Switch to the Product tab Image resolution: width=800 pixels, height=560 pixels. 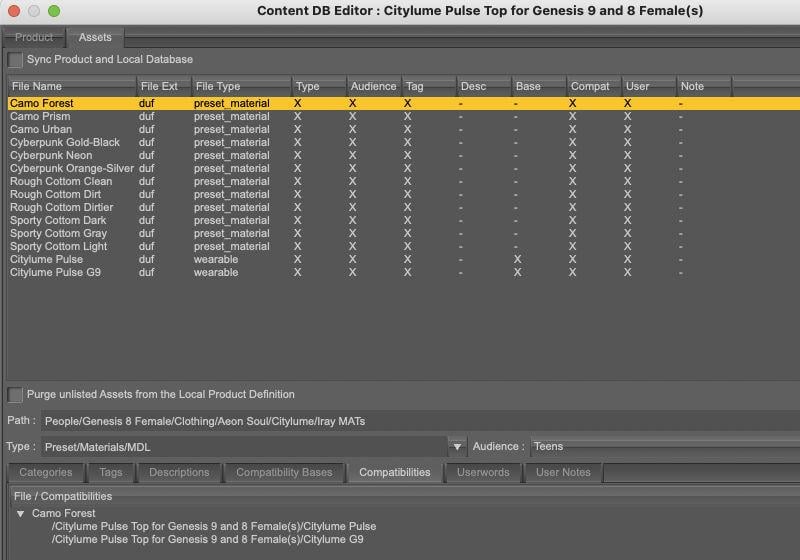[34, 37]
